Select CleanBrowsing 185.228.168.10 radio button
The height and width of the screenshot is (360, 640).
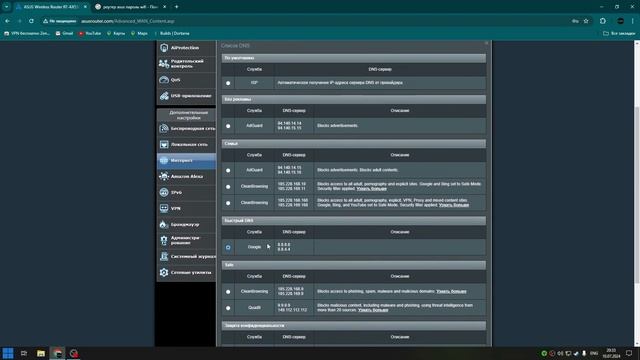pyautogui.click(x=228, y=187)
